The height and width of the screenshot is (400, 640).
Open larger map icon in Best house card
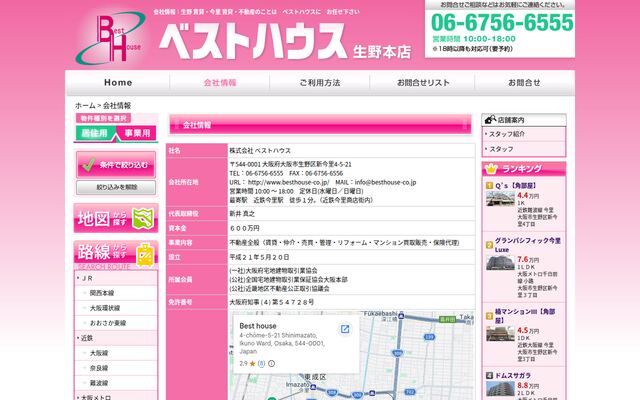(345, 329)
